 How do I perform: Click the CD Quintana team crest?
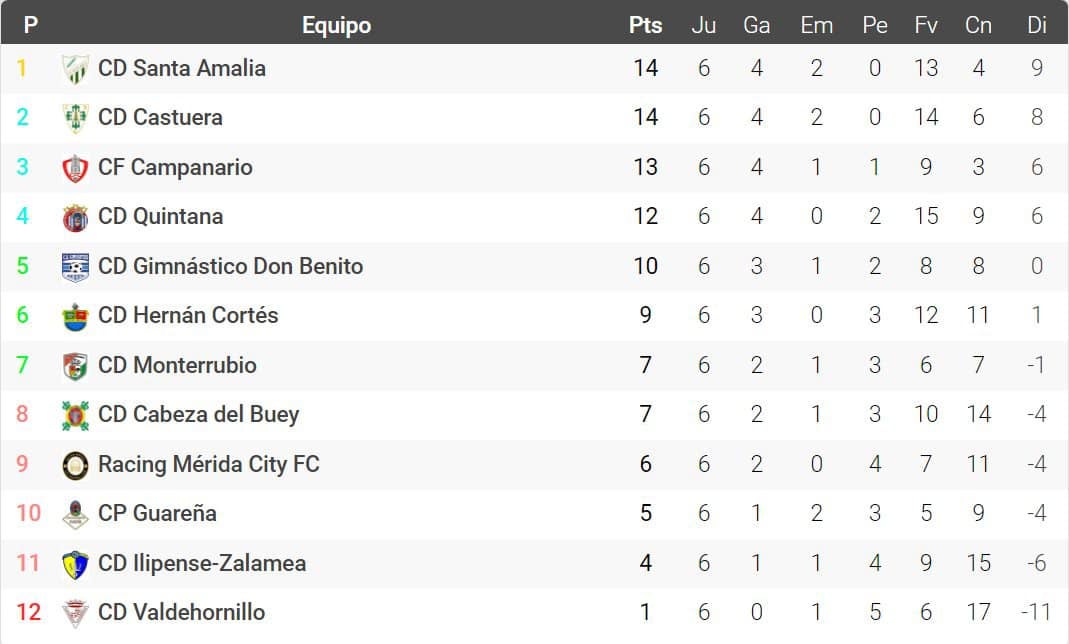(75, 217)
